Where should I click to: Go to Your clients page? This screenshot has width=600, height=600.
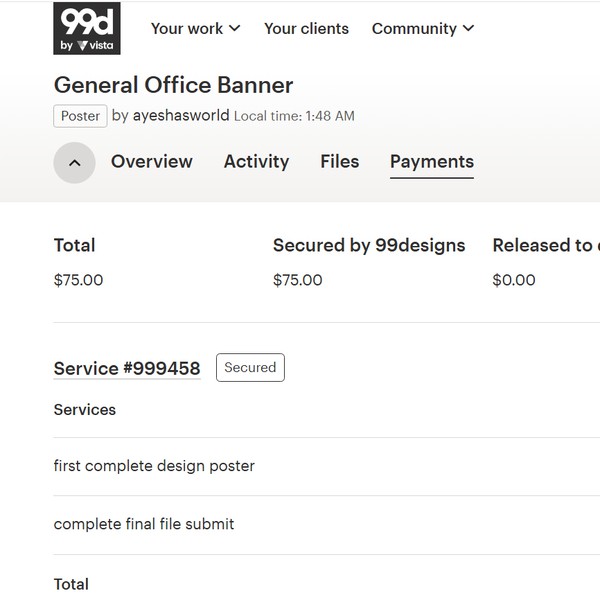pos(306,28)
